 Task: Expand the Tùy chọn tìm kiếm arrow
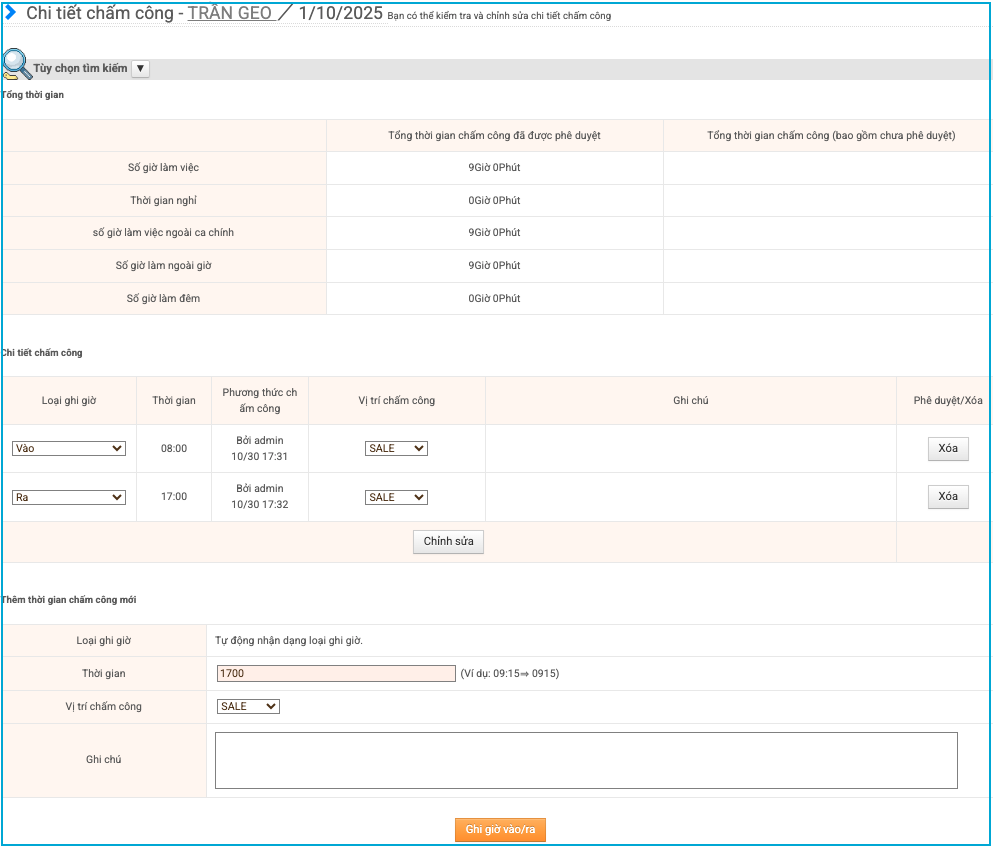coord(140,69)
